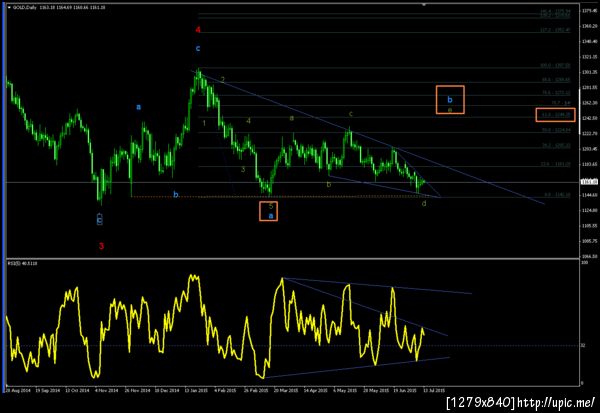600x413 pixels.
Task: Select the rising lower trendline on RSI
Action: [x=357, y=367]
